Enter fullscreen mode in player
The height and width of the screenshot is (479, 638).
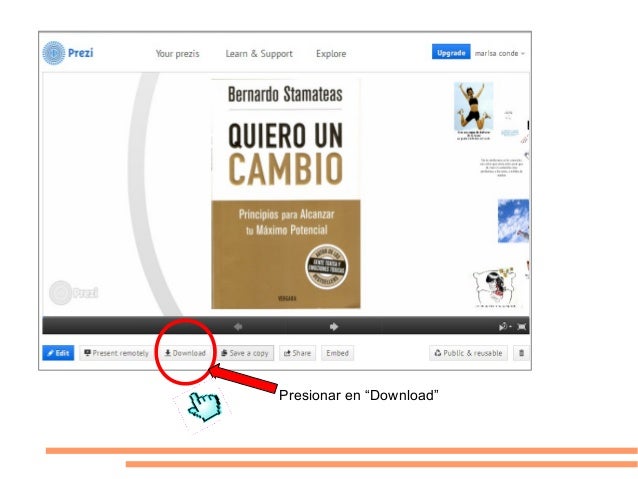[x=522, y=326]
